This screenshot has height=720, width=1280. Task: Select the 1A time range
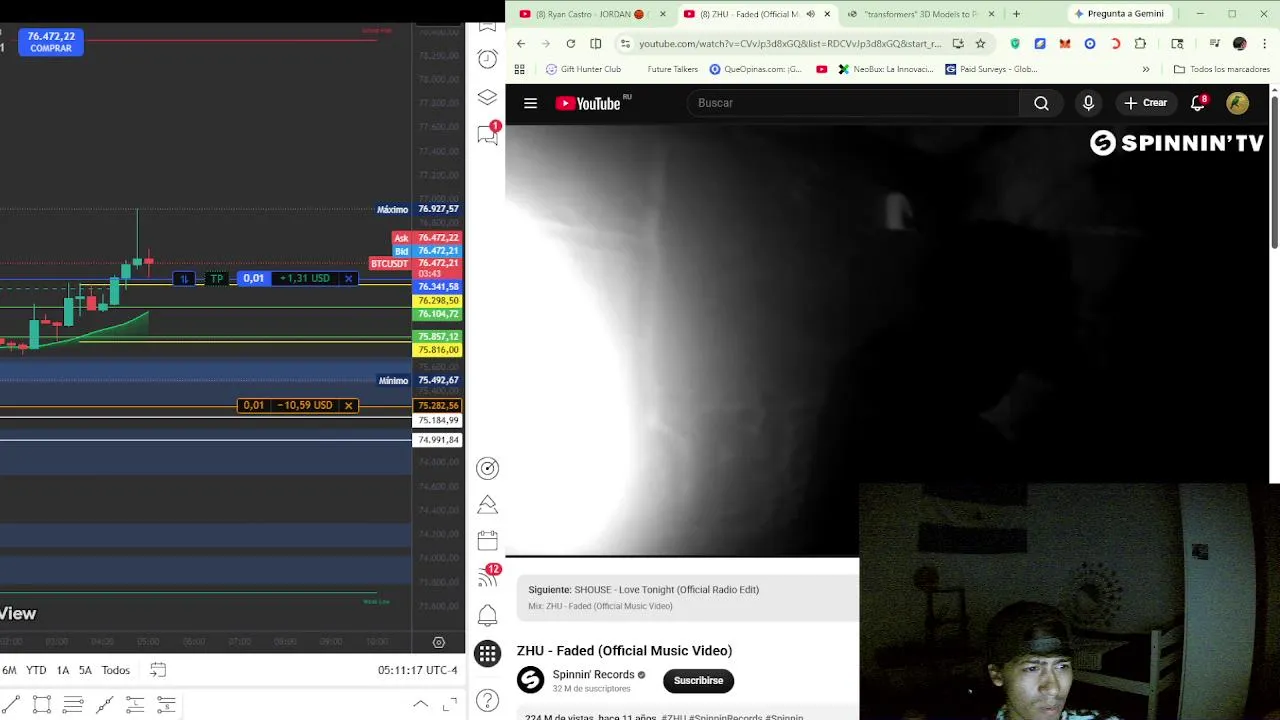(x=63, y=670)
